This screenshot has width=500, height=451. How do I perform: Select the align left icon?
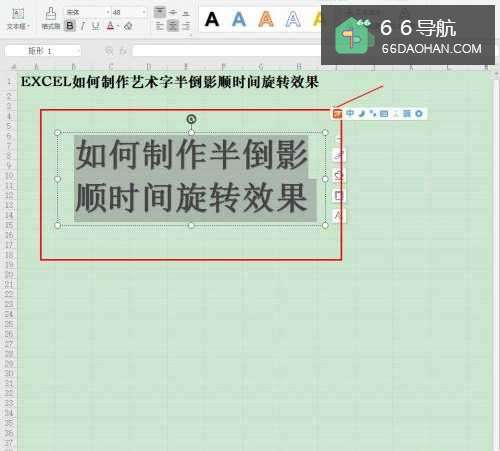click(x=160, y=26)
